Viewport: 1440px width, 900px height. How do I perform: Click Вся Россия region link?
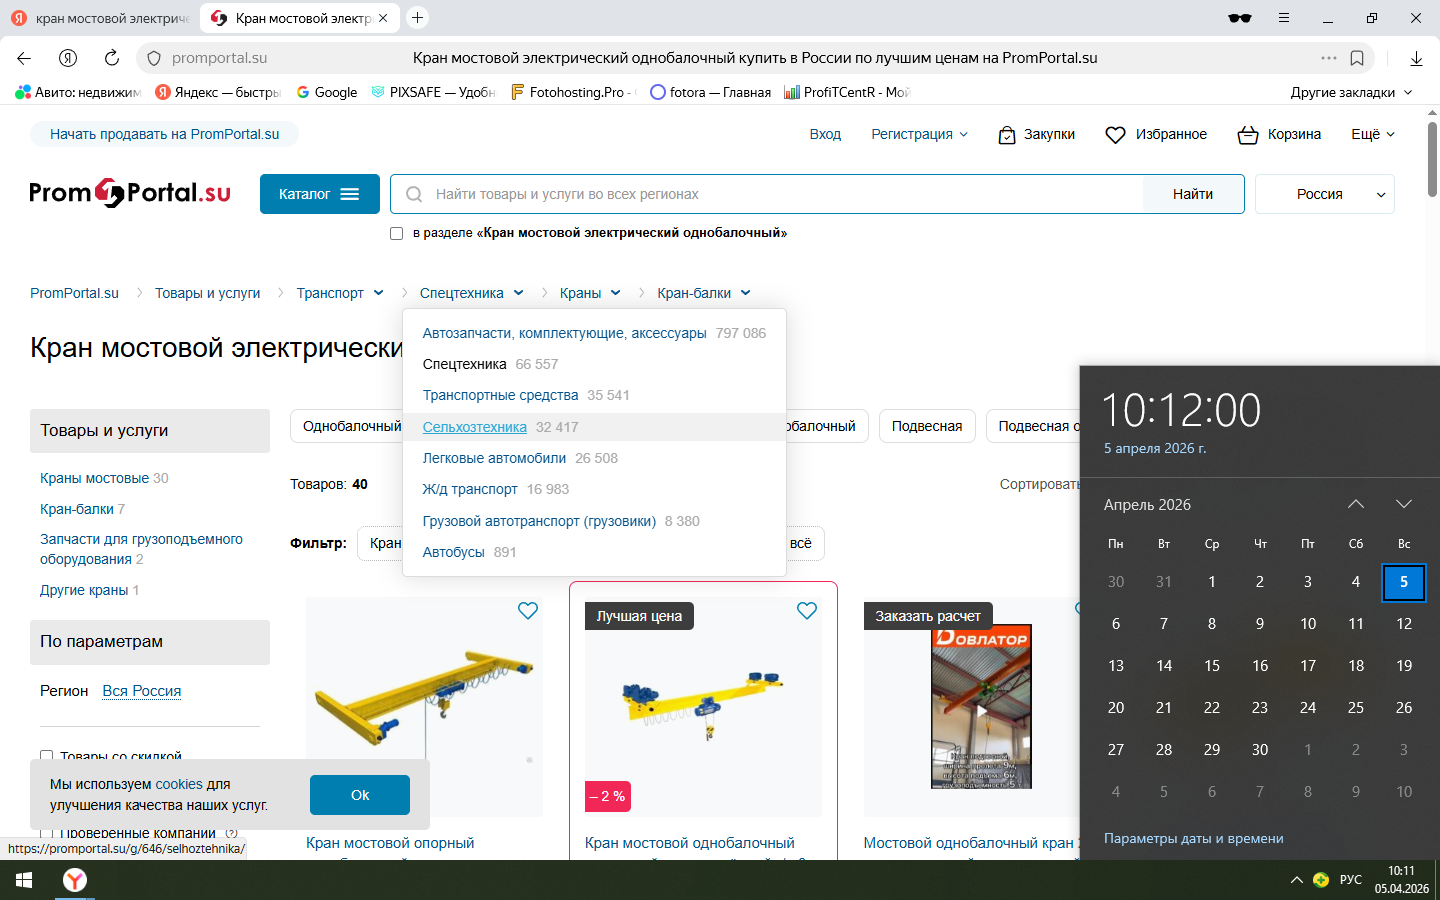click(142, 691)
